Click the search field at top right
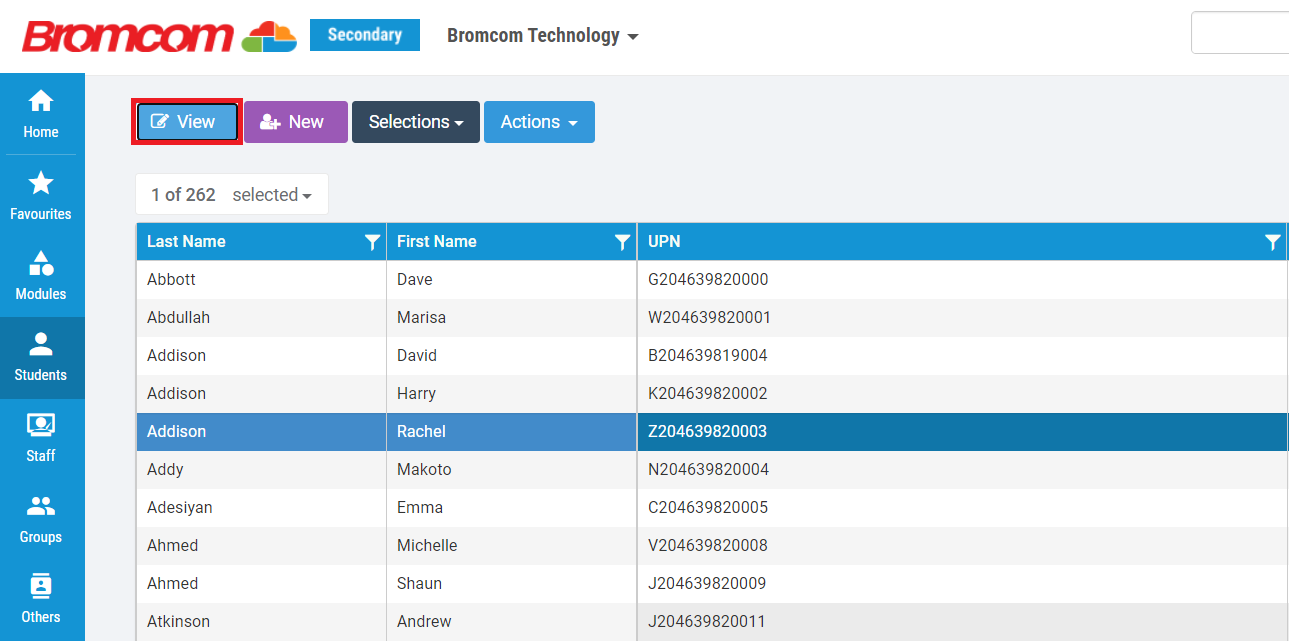The height and width of the screenshot is (641, 1289). 1240,33
